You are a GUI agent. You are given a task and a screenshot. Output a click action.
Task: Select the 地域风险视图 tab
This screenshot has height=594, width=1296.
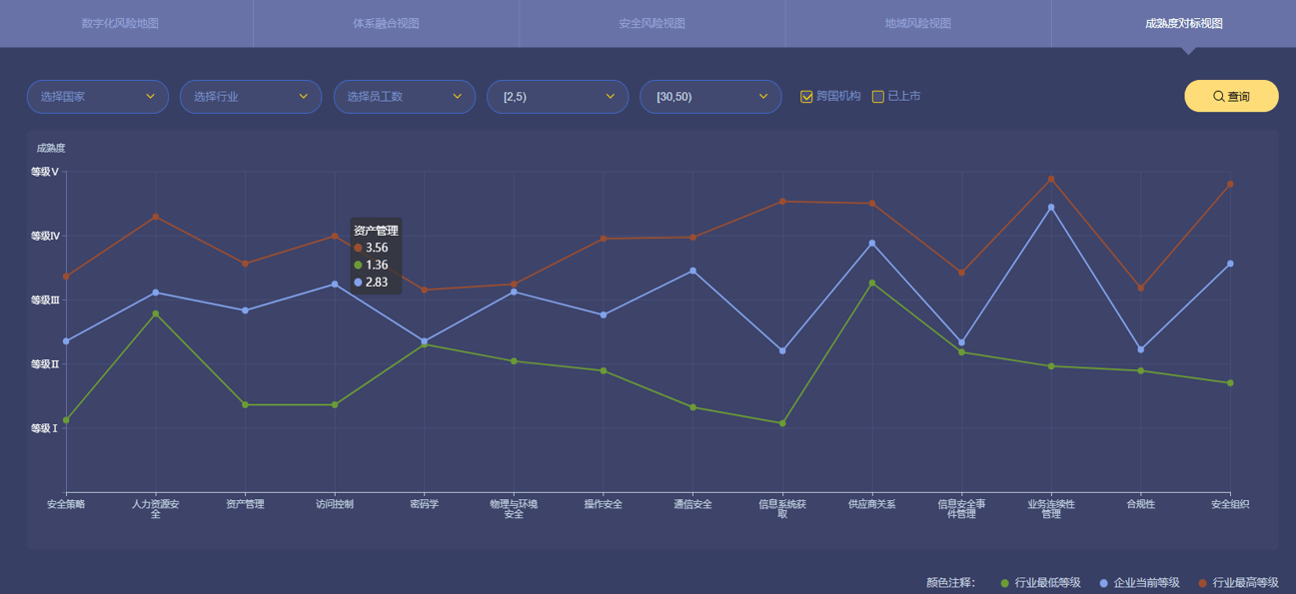coord(918,24)
